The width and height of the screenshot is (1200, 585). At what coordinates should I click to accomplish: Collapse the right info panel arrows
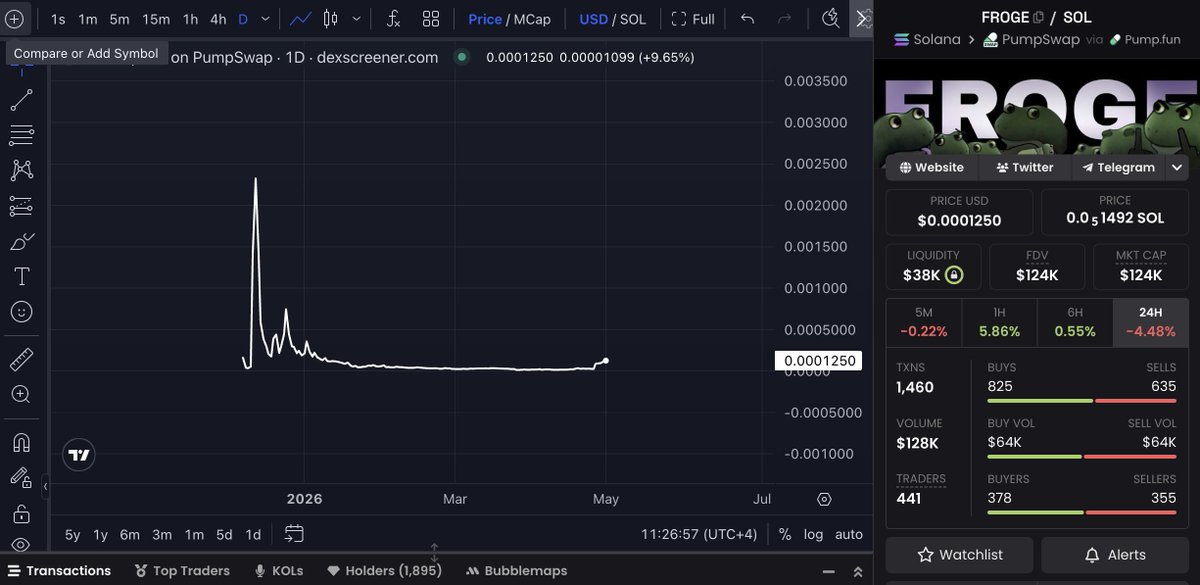pos(864,18)
